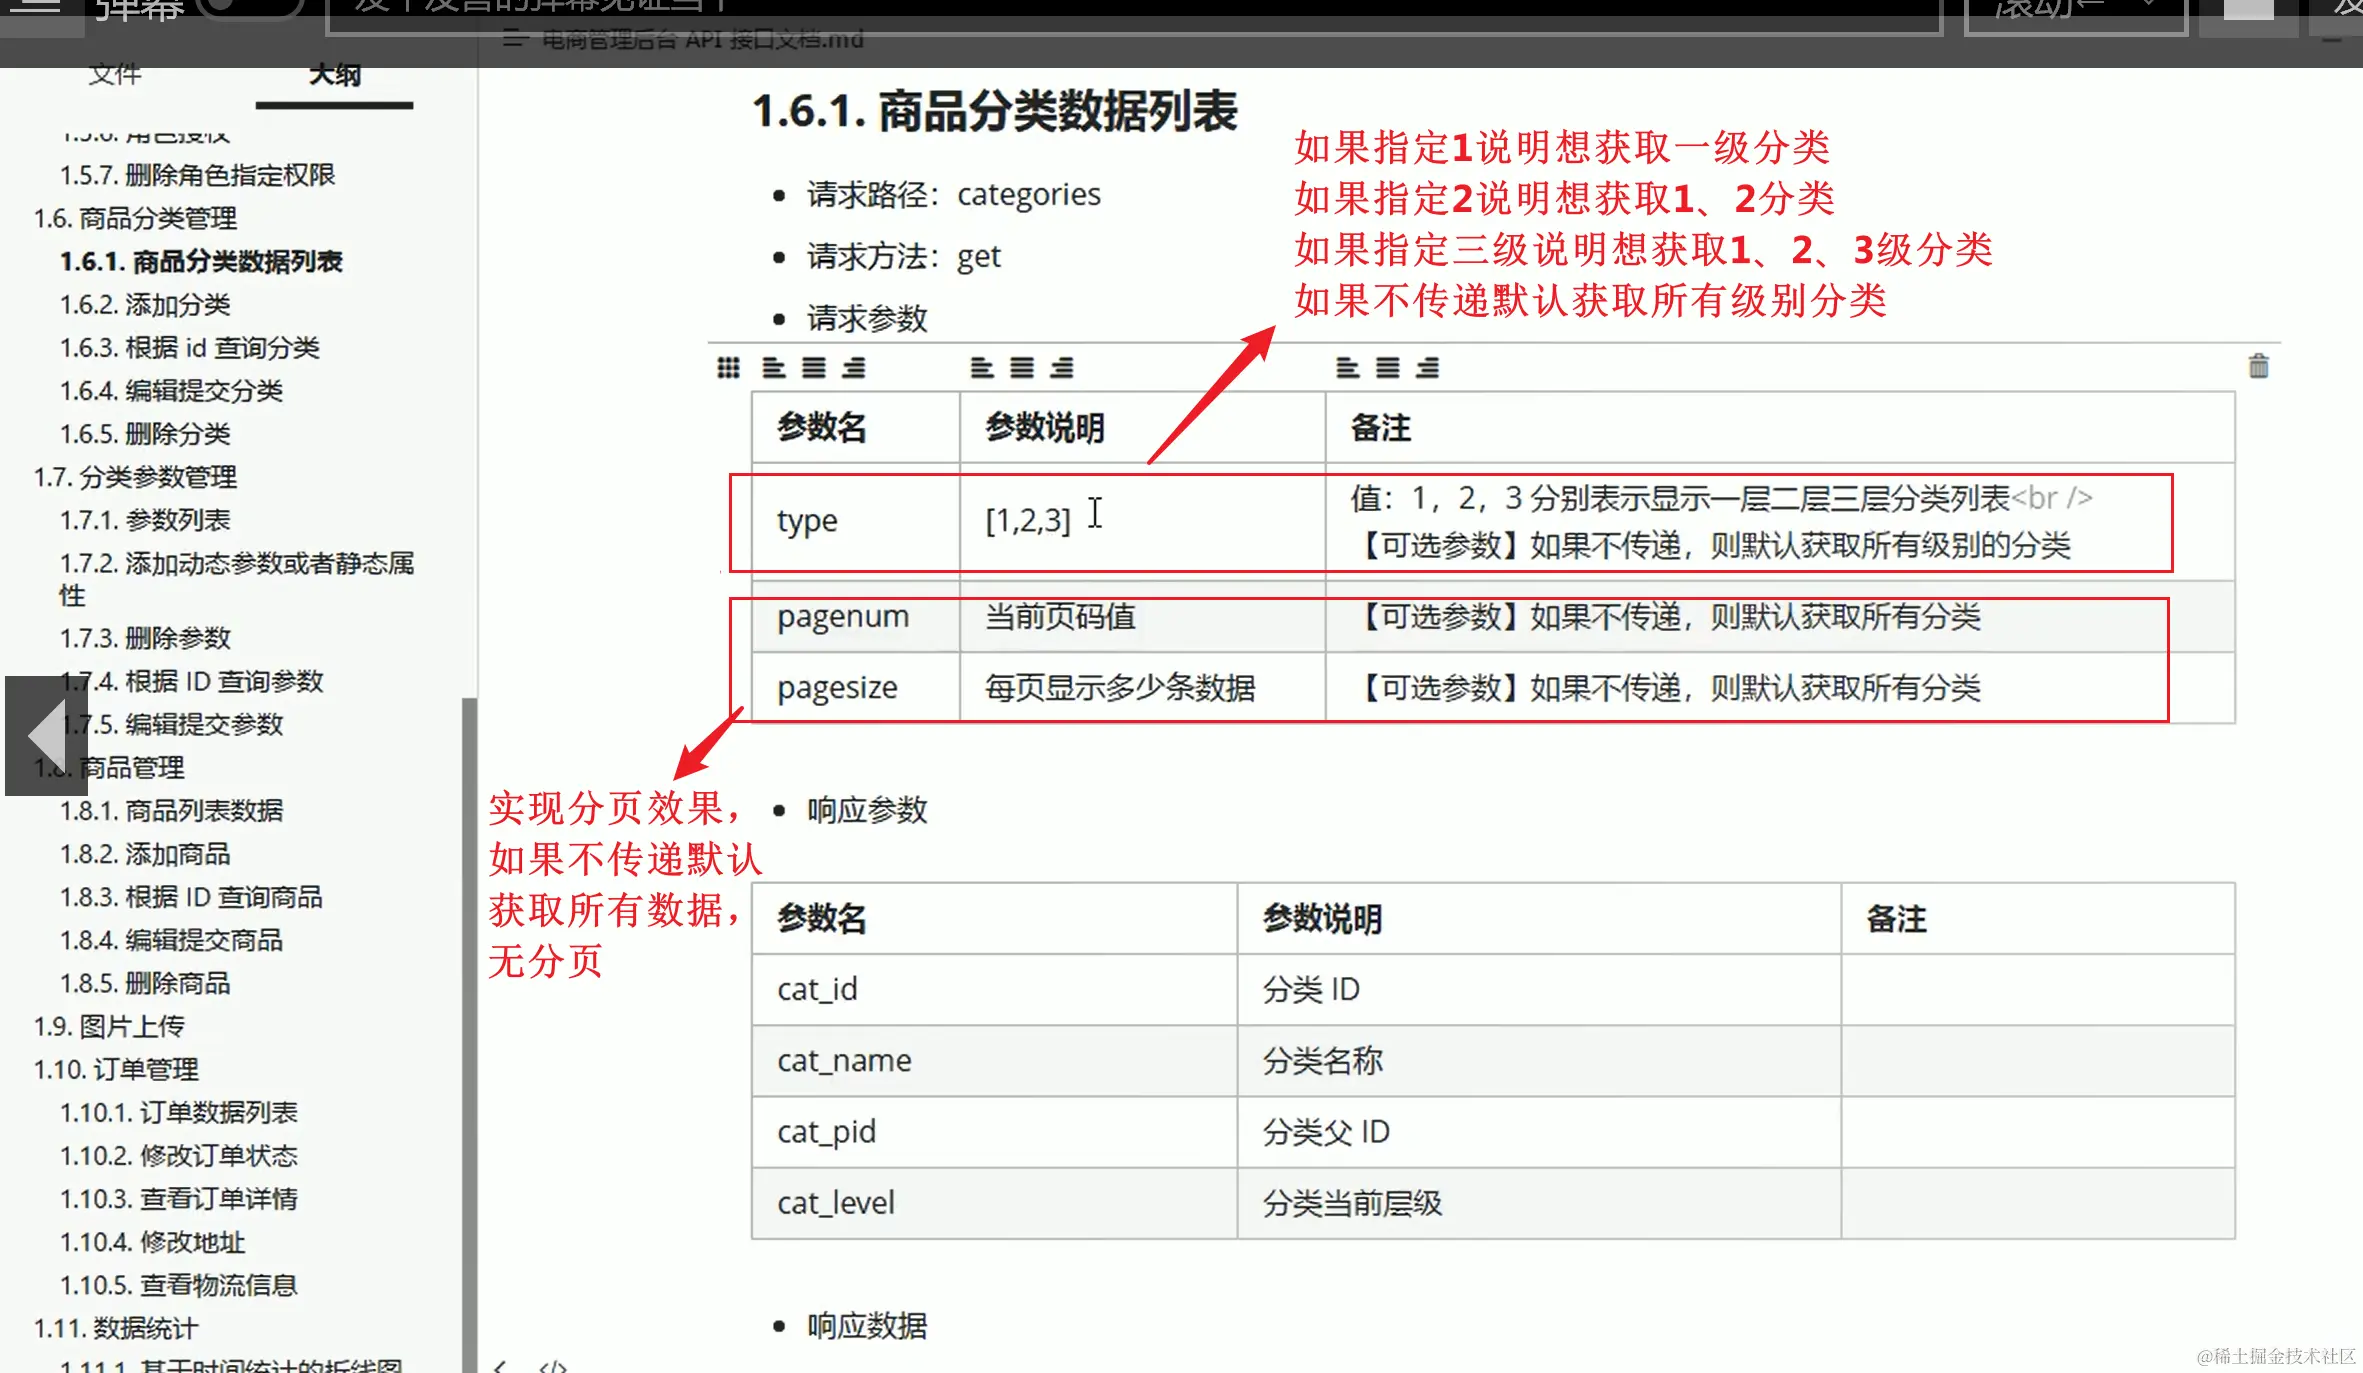
Task: Select 1.10. 订单管理 outline section
Action: coord(116,1069)
